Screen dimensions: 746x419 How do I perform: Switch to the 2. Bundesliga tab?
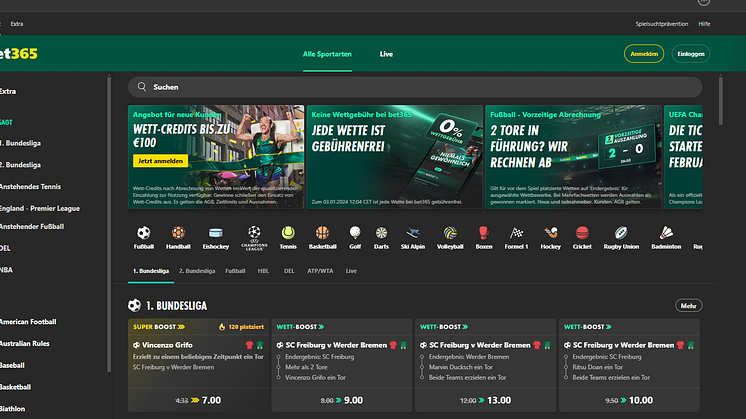tap(196, 271)
